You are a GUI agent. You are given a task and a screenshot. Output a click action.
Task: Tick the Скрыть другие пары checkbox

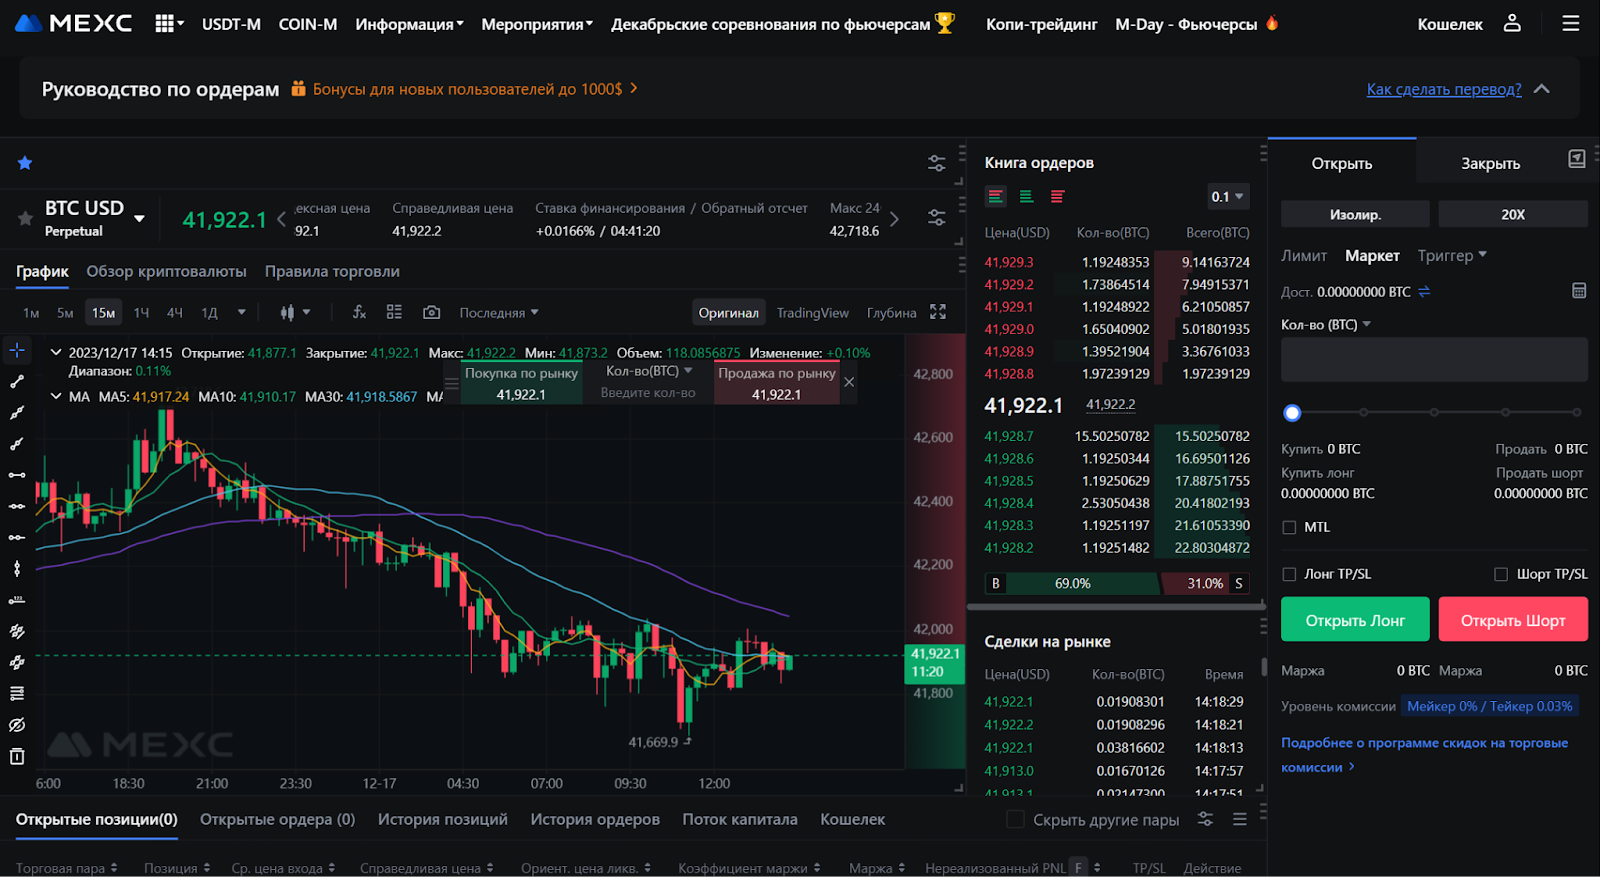(1015, 819)
